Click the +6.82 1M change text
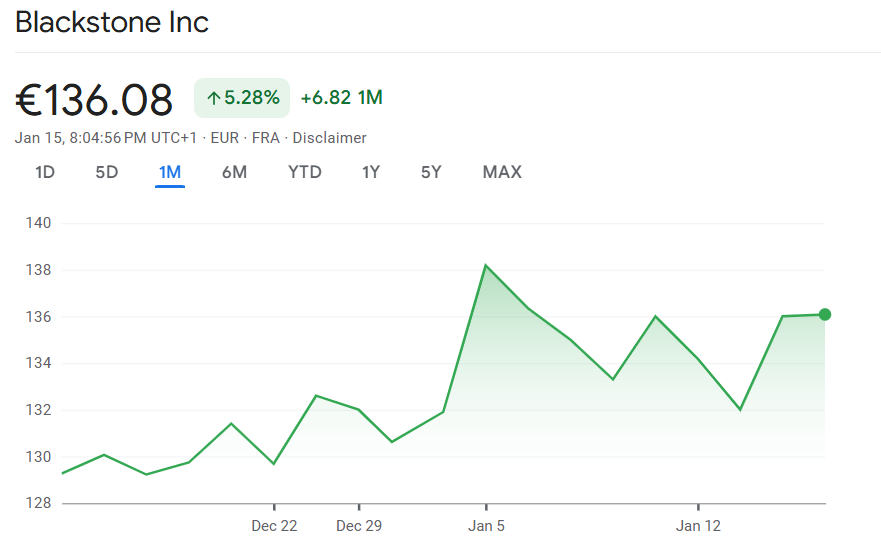The width and height of the screenshot is (881, 549). point(341,98)
